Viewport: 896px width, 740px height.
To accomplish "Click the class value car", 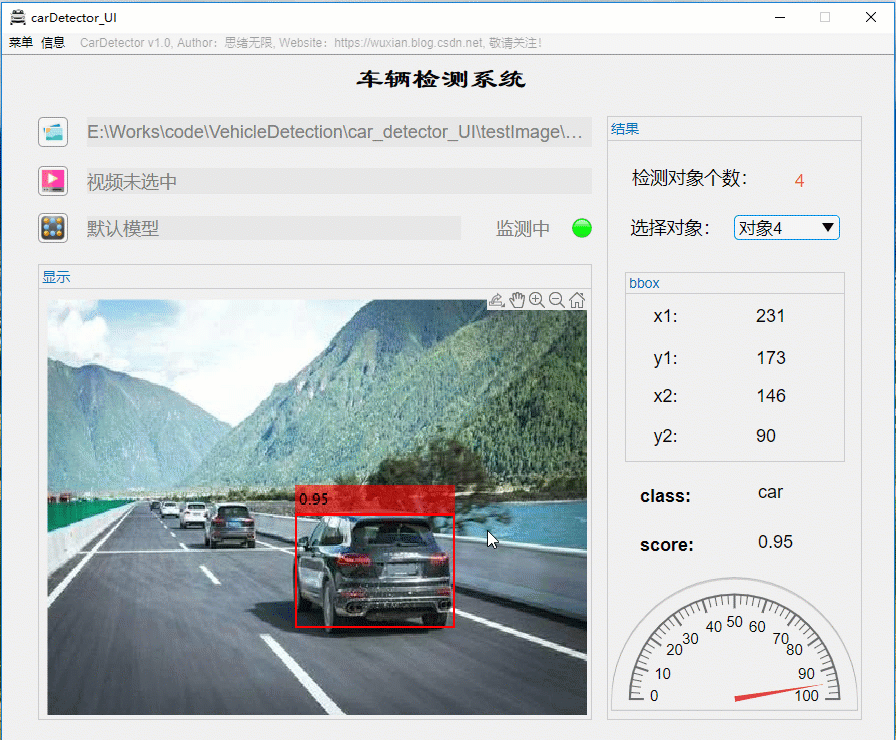I will (x=770, y=492).
